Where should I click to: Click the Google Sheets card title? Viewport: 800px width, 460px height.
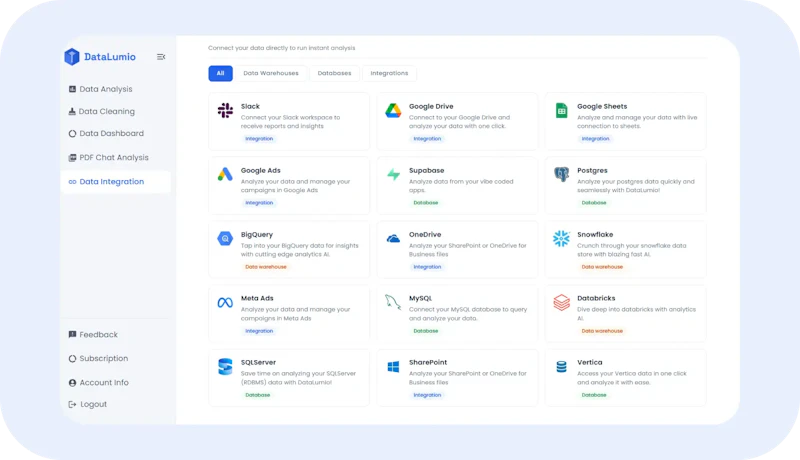click(602, 107)
